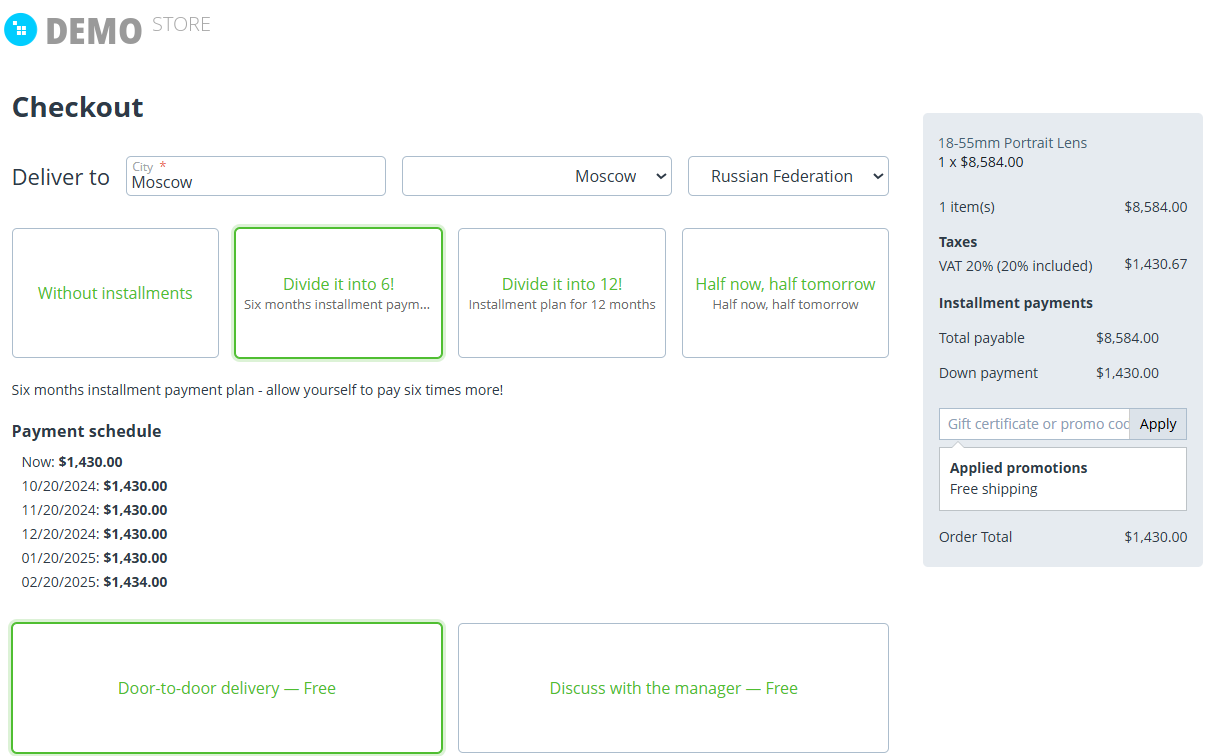
Task: Click the six months plan description text
Action: (x=257, y=390)
